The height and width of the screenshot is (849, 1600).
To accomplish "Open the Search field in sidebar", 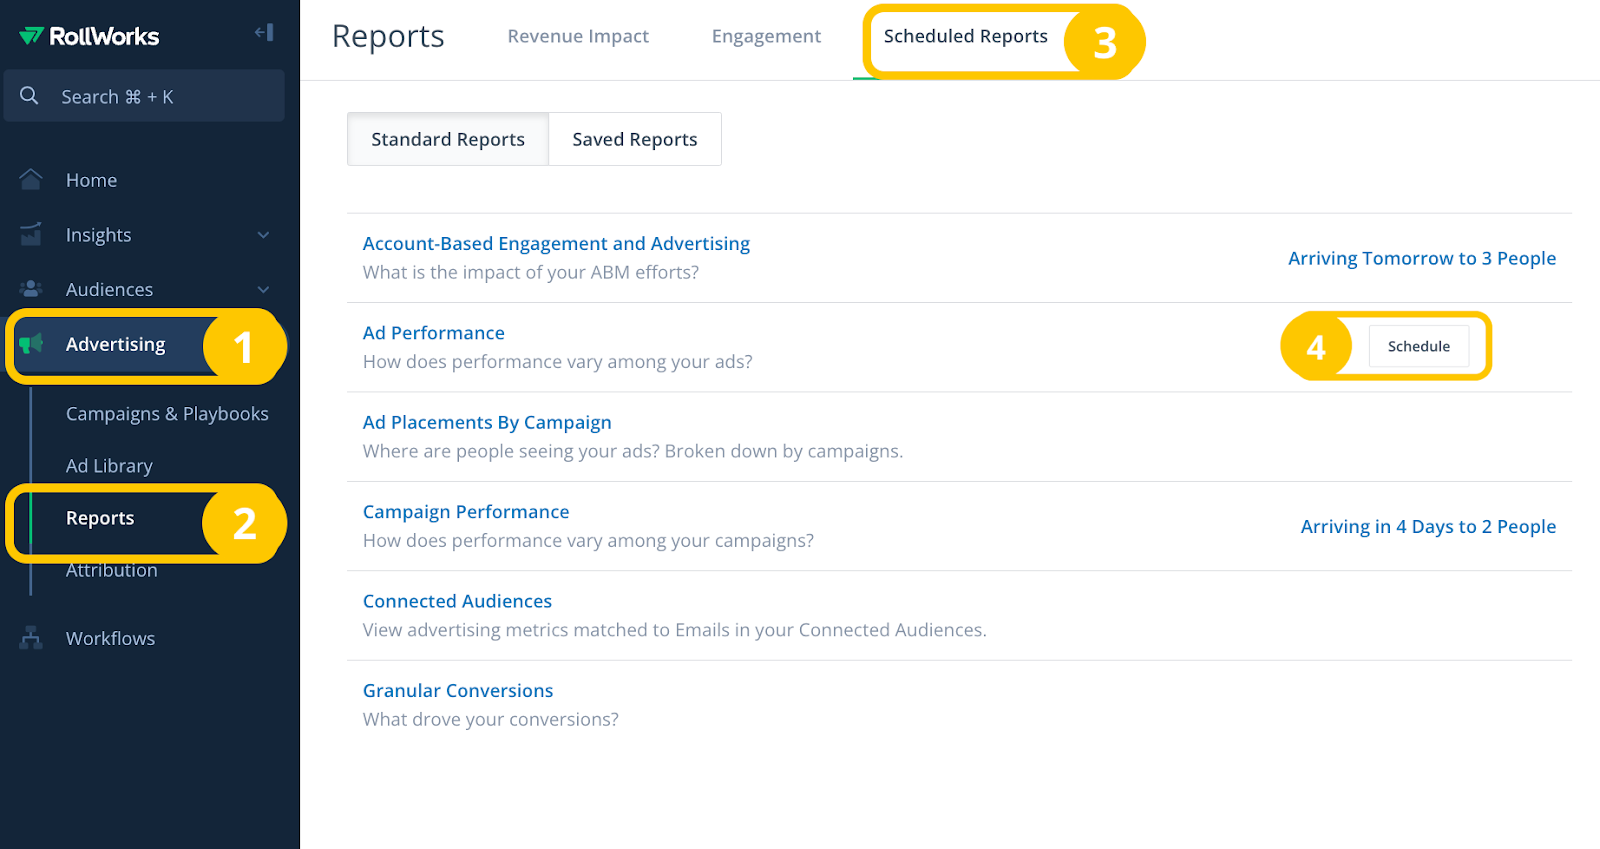I will click(144, 96).
